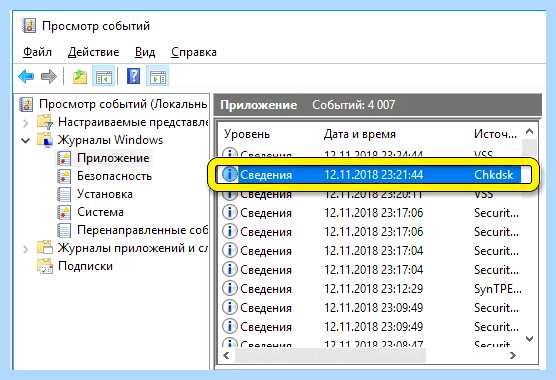Screen dimensions: 556x380
Task: Click the Установка log icon in tree
Action: pyautogui.click(x=64, y=194)
